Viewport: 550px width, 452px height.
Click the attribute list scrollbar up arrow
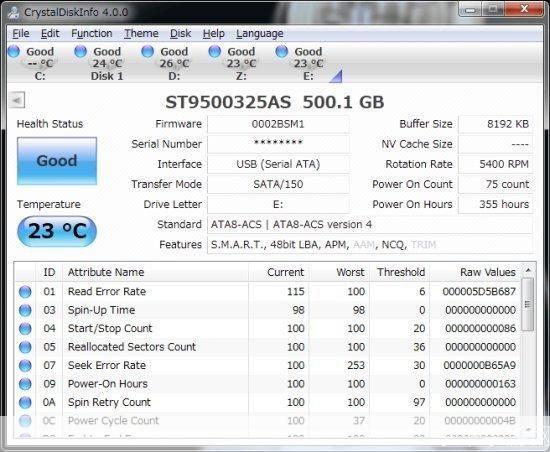(528, 270)
